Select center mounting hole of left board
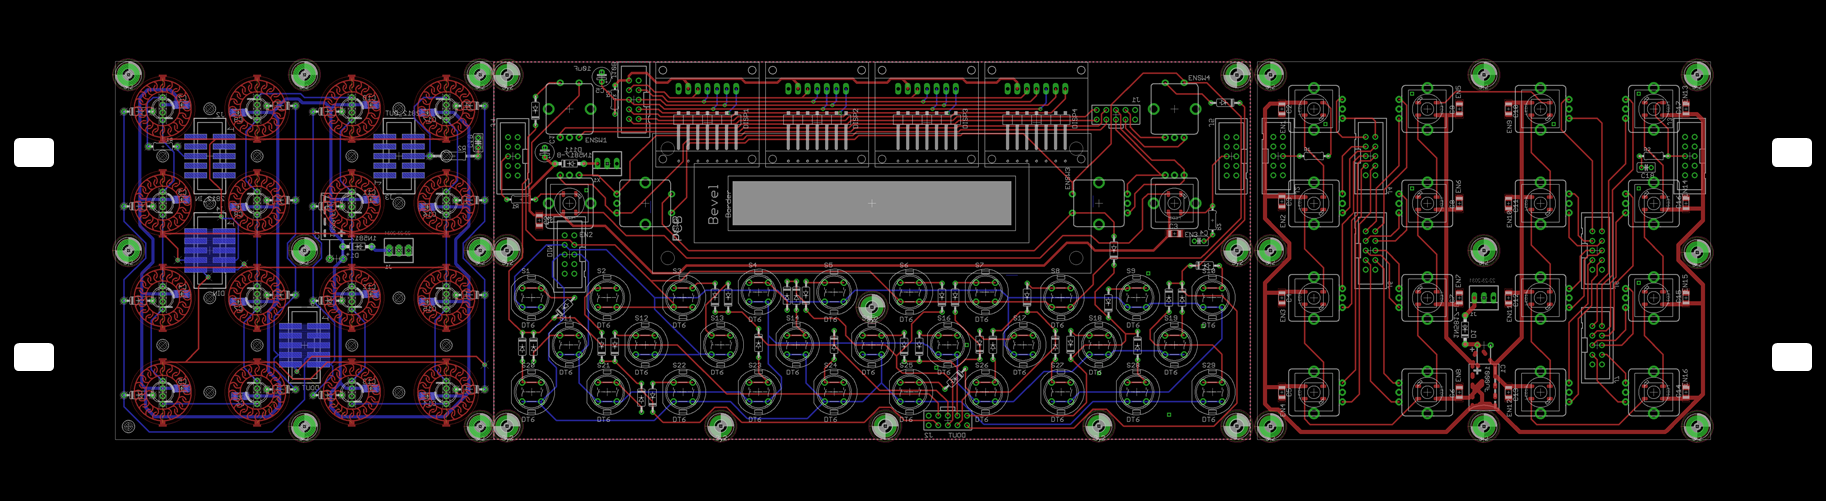Image resolution: width=1826 pixels, height=501 pixels. coord(305,250)
